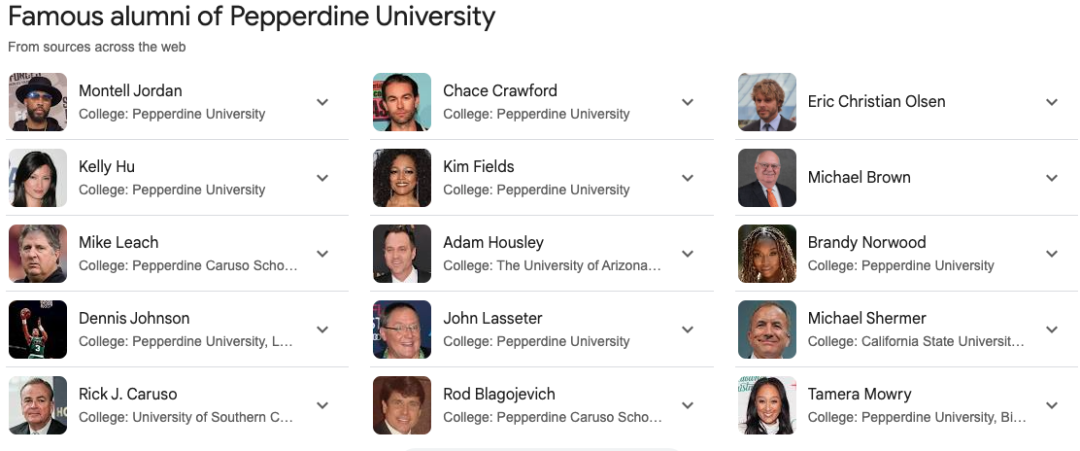Open Mike Leach's photo thumbnail

click(x=38, y=253)
